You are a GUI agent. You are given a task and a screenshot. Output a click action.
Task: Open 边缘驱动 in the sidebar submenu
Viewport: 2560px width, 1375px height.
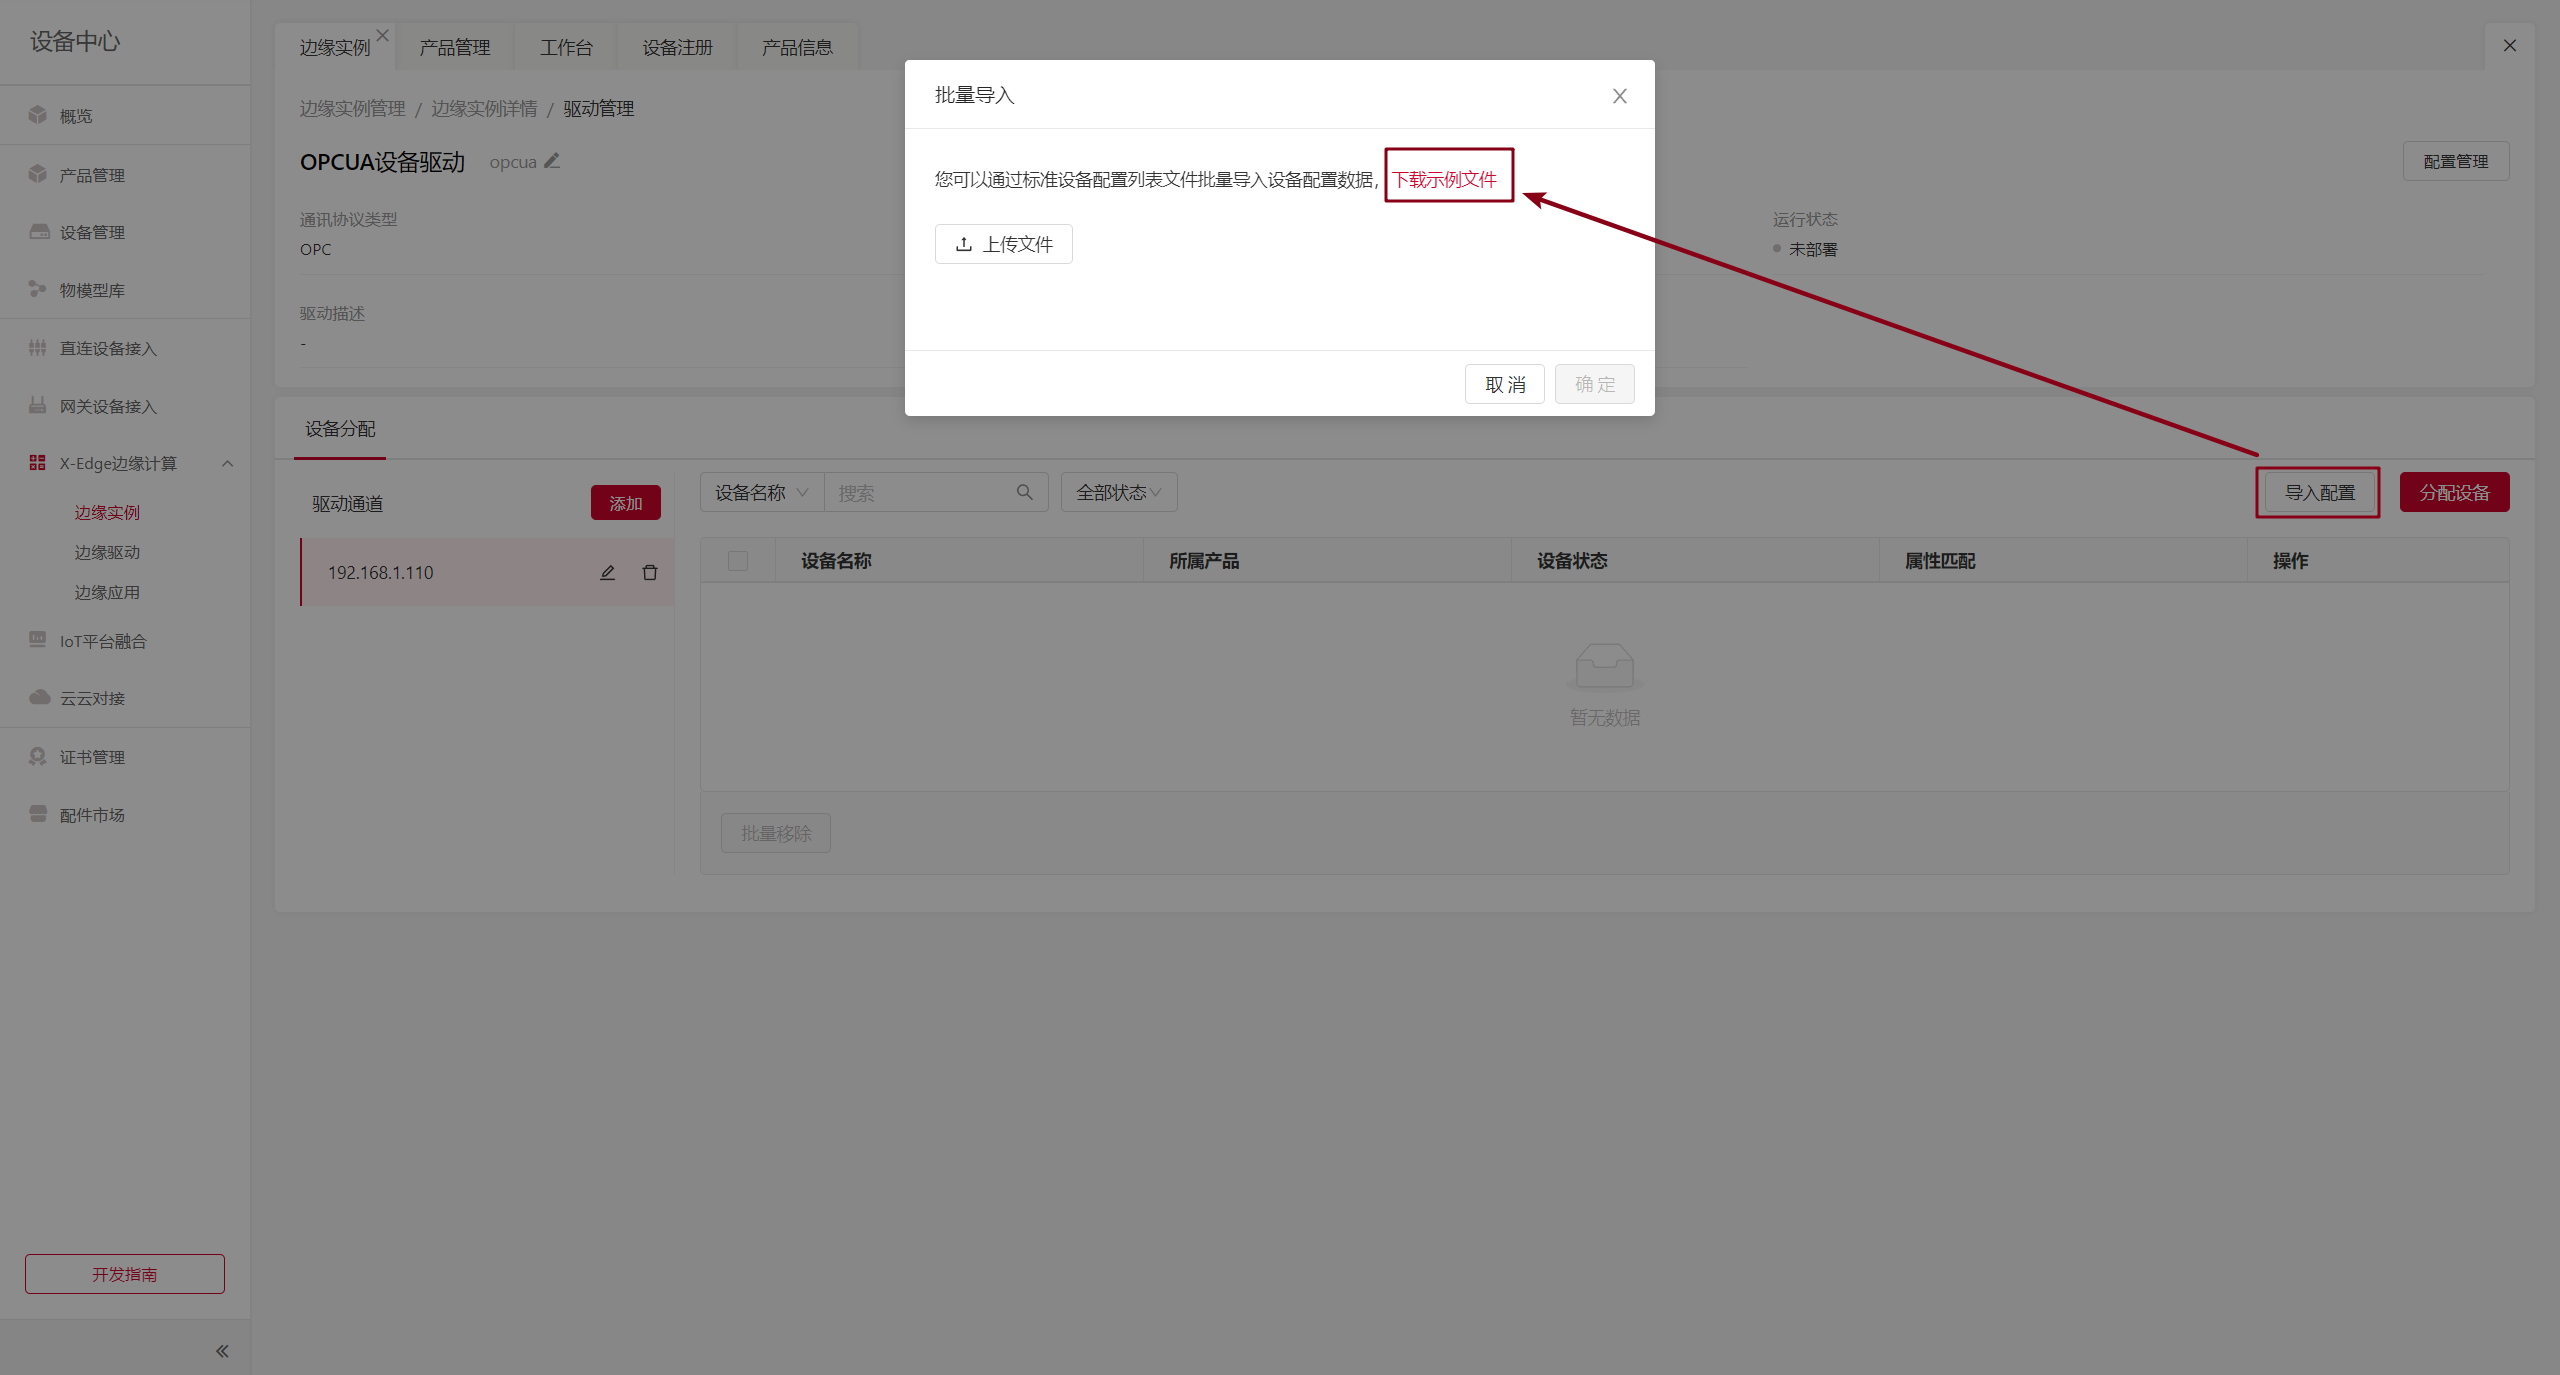pyautogui.click(x=107, y=552)
